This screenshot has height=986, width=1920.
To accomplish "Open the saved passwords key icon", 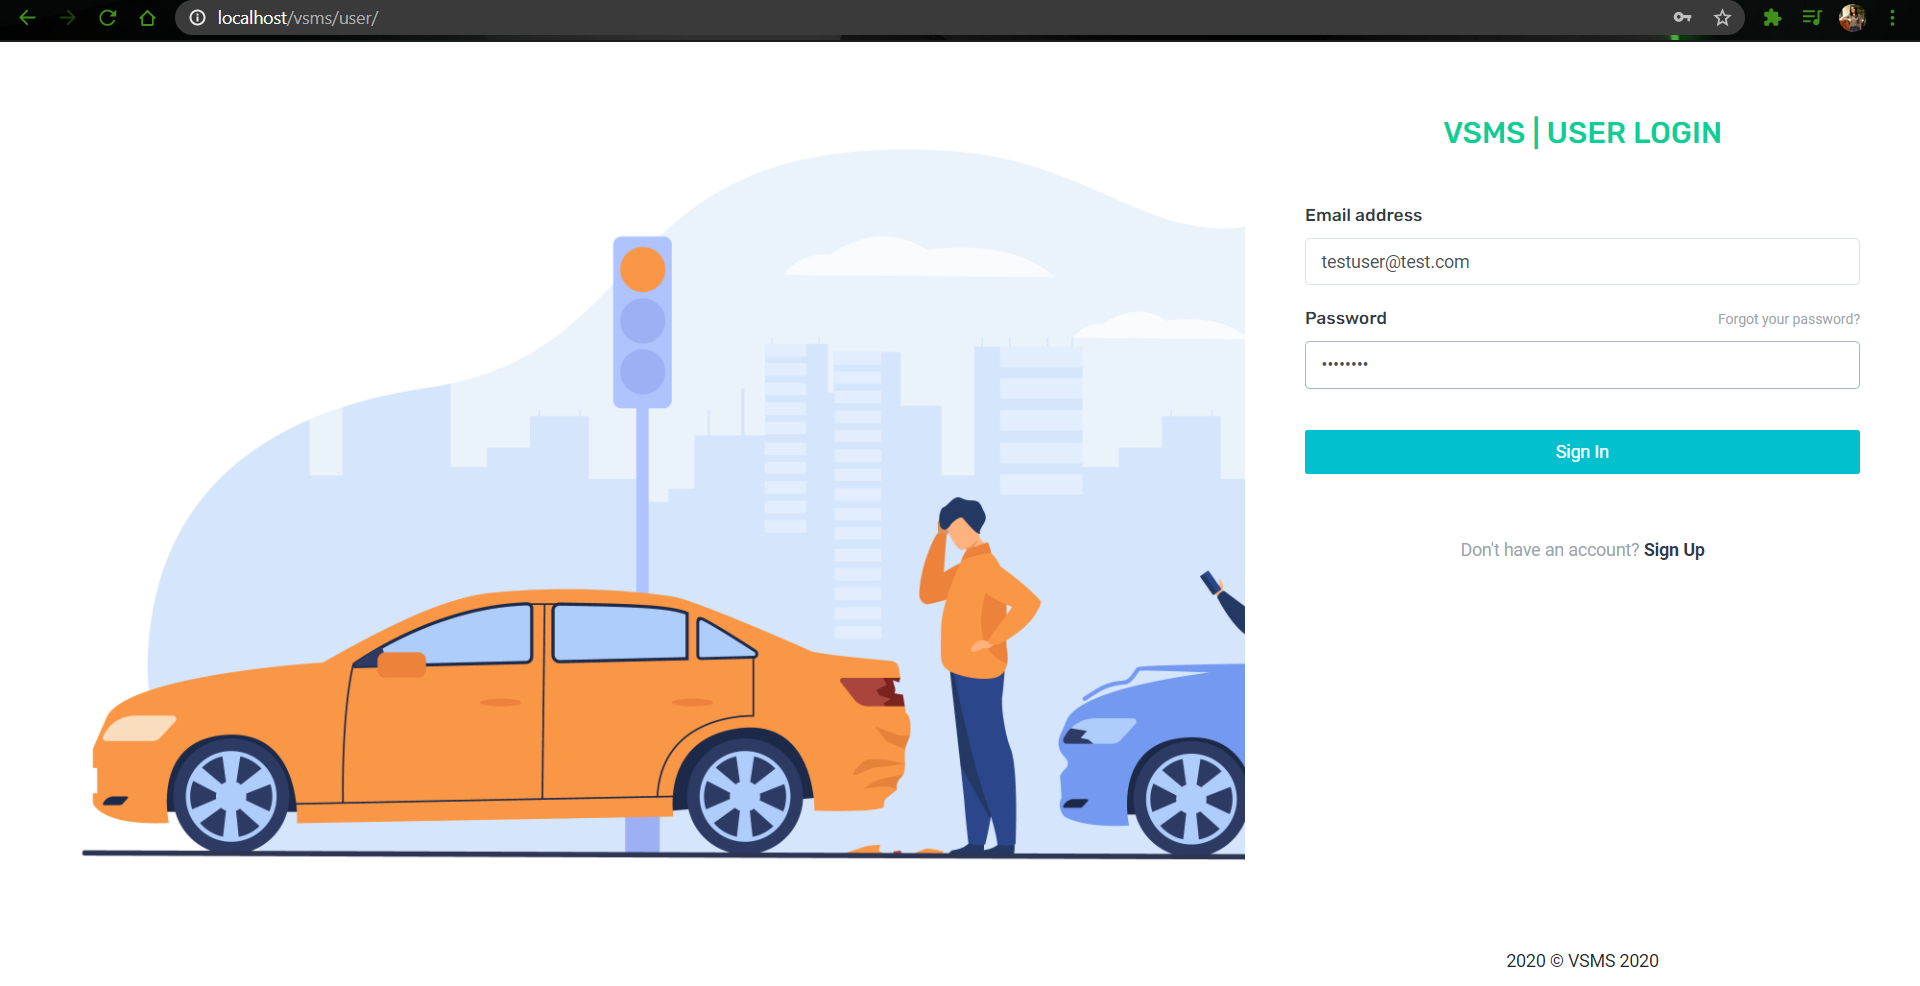I will pos(1683,17).
